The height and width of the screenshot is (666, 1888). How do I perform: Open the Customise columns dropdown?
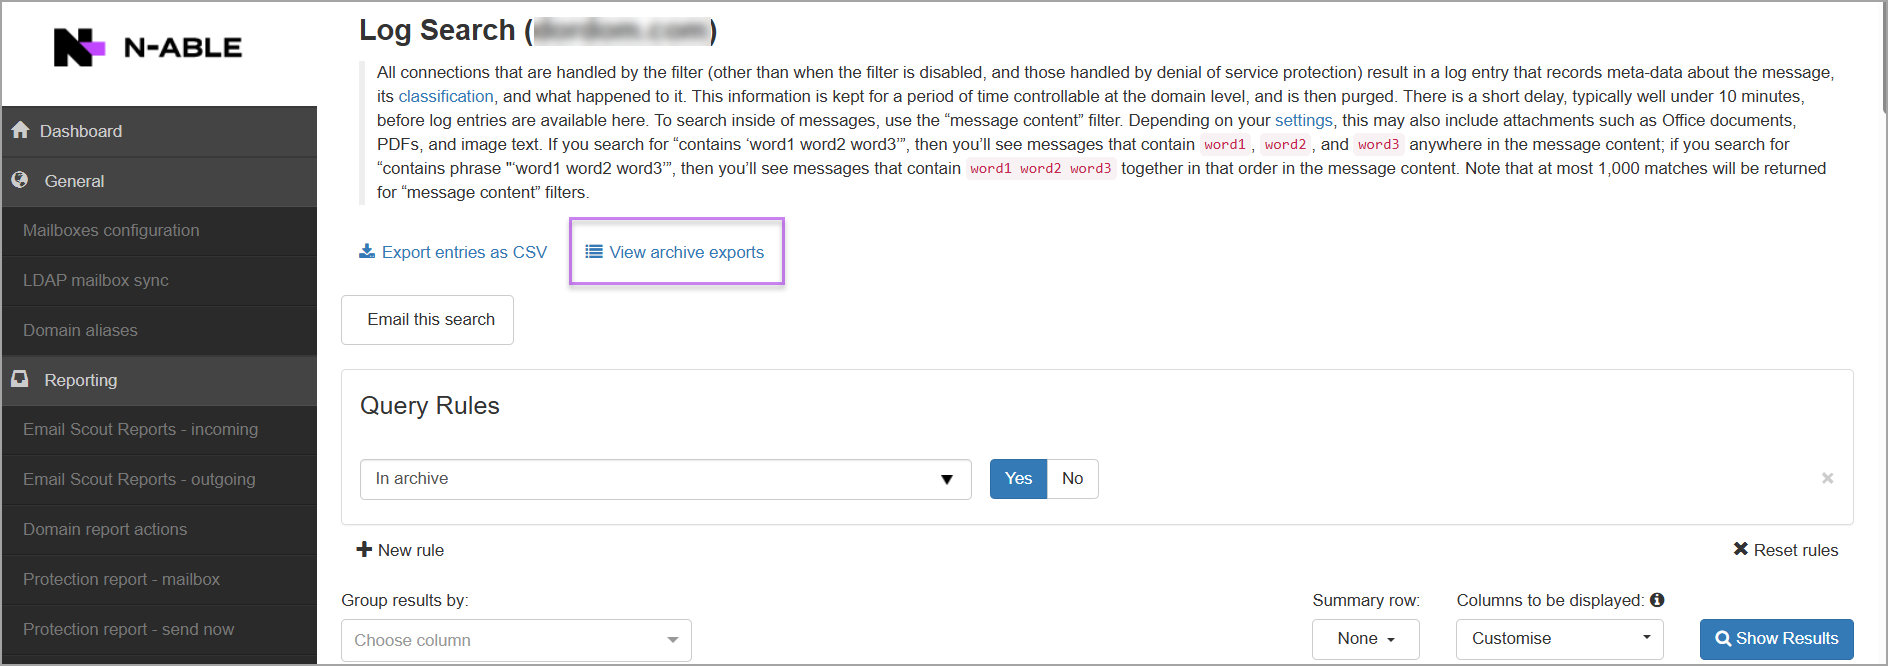click(x=1559, y=639)
